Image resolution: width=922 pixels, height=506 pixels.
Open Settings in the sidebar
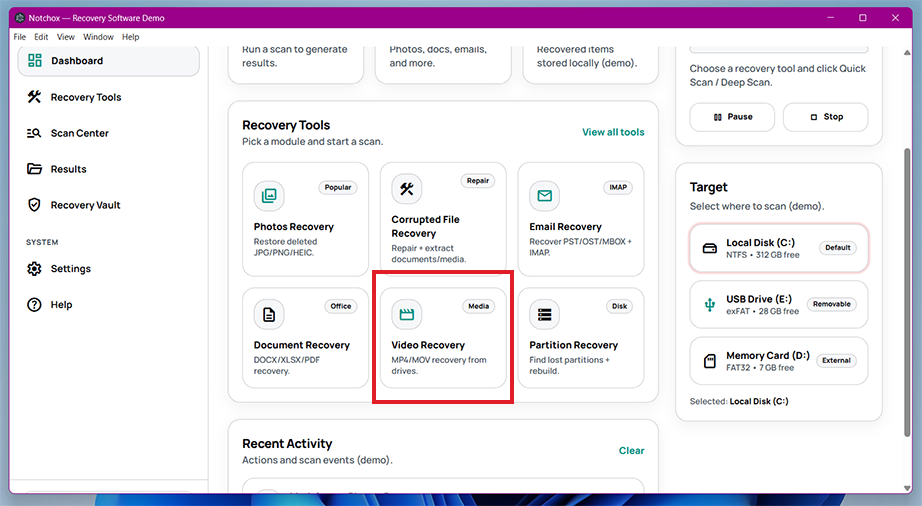[109, 269]
